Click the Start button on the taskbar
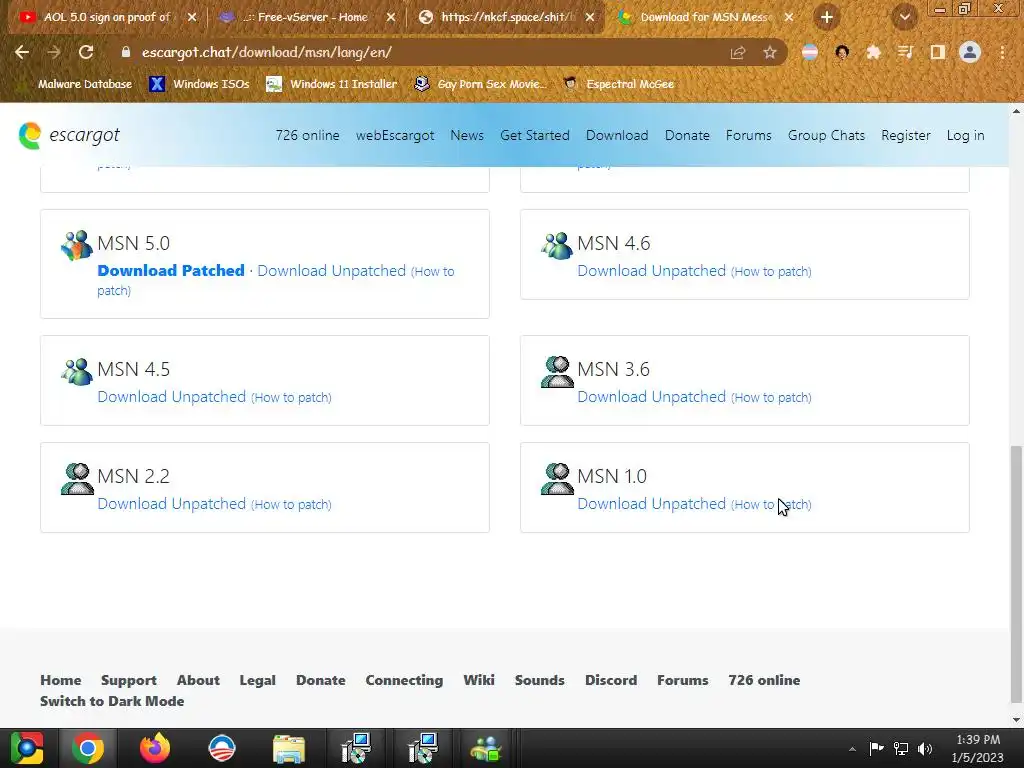 (27, 748)
